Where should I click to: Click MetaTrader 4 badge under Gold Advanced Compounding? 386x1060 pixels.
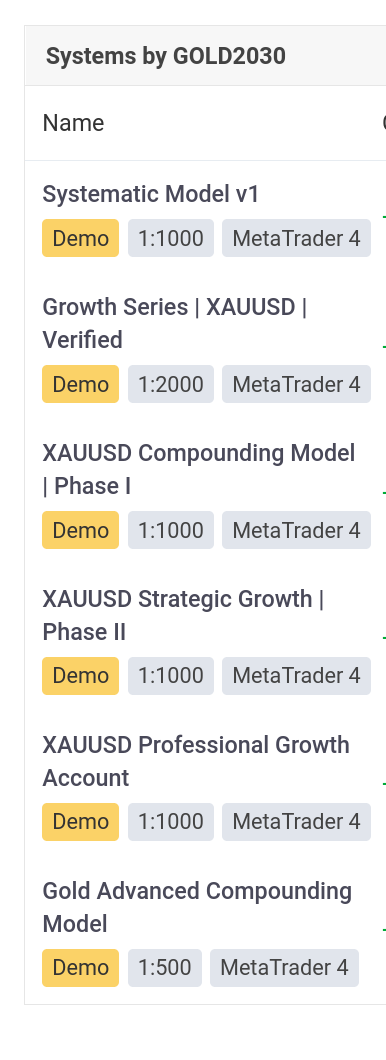[x=284, y=968]
